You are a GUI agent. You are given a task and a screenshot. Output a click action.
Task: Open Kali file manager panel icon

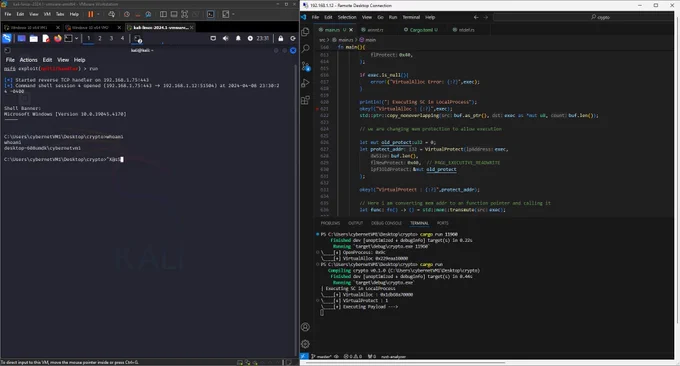click(33, 39)
